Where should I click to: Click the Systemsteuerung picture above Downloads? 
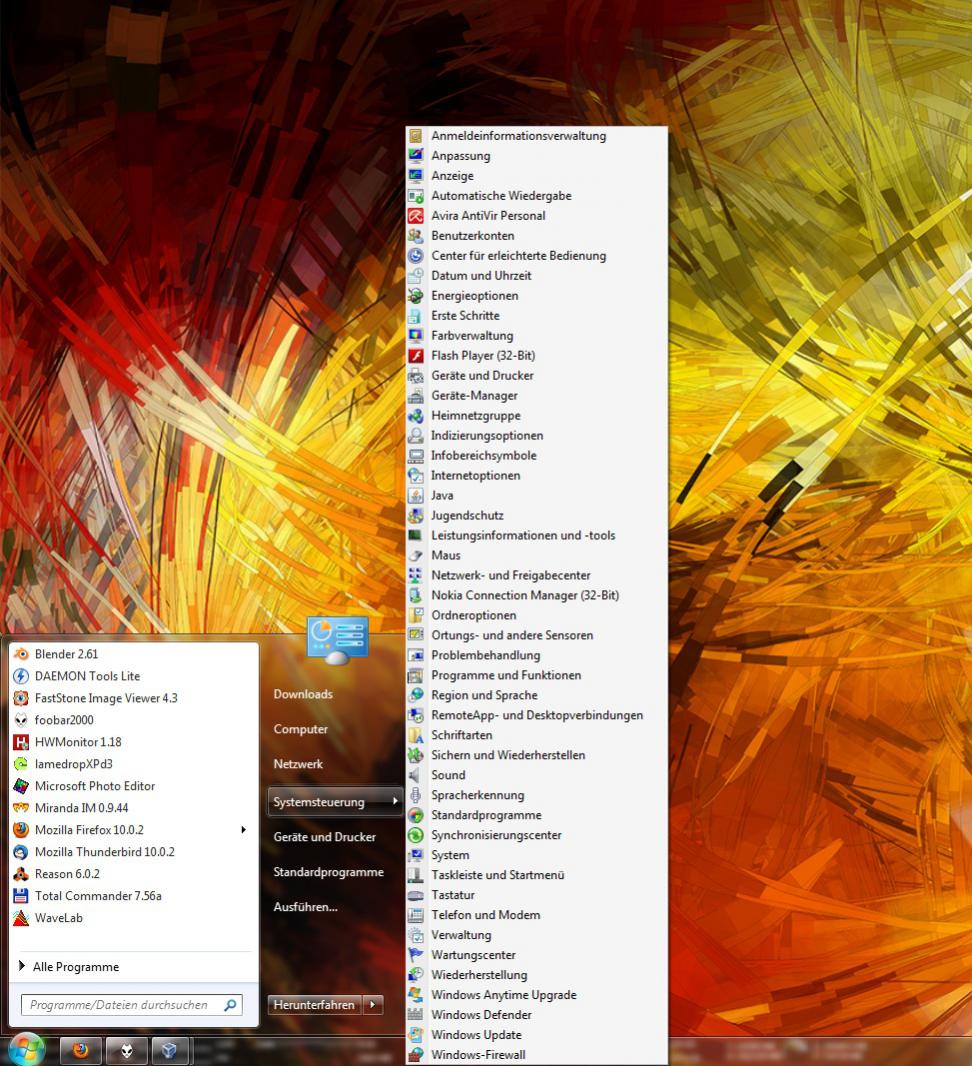coord(338,640)
